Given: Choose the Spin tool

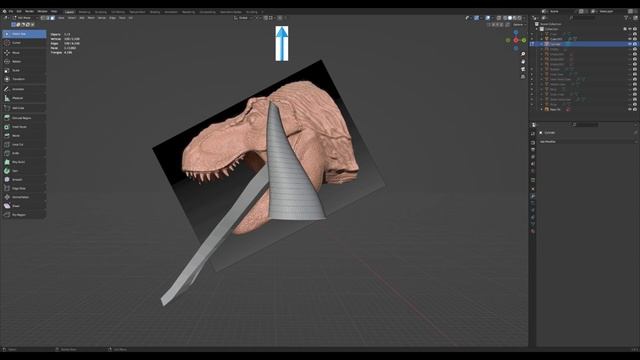Looking at the screenshot, I should pos(24,171).
